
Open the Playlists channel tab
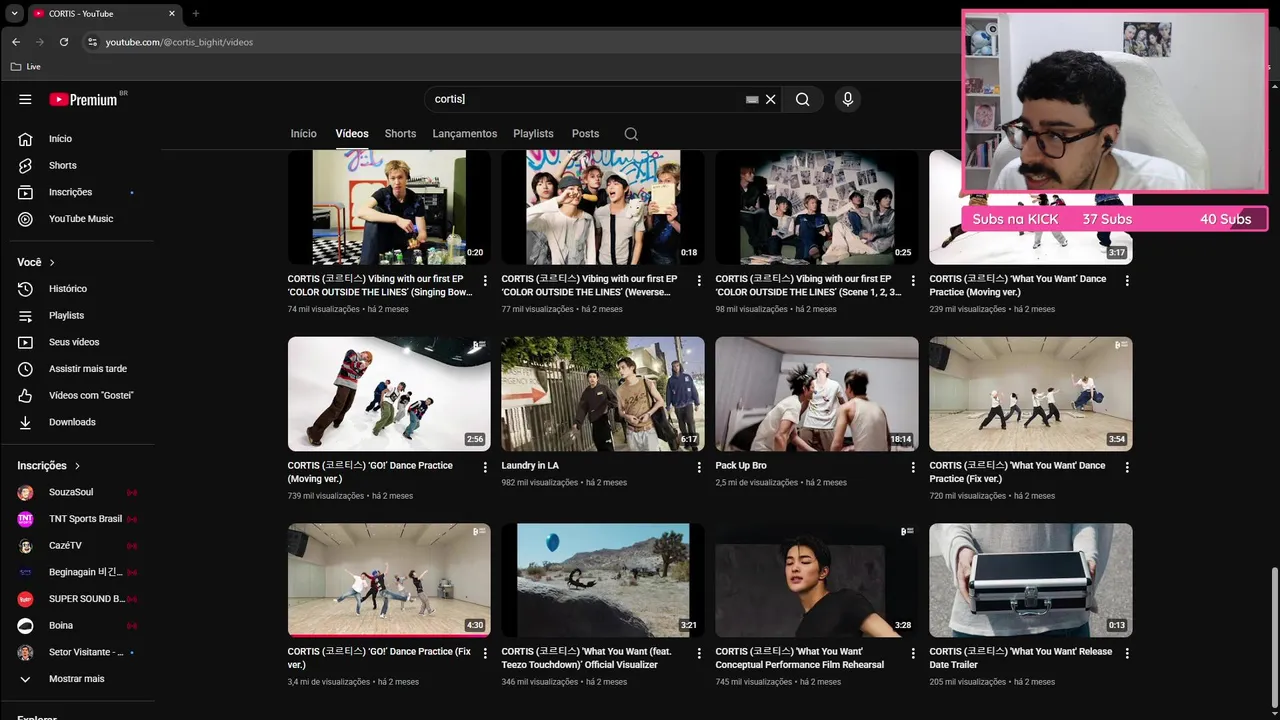click(533, 134)
